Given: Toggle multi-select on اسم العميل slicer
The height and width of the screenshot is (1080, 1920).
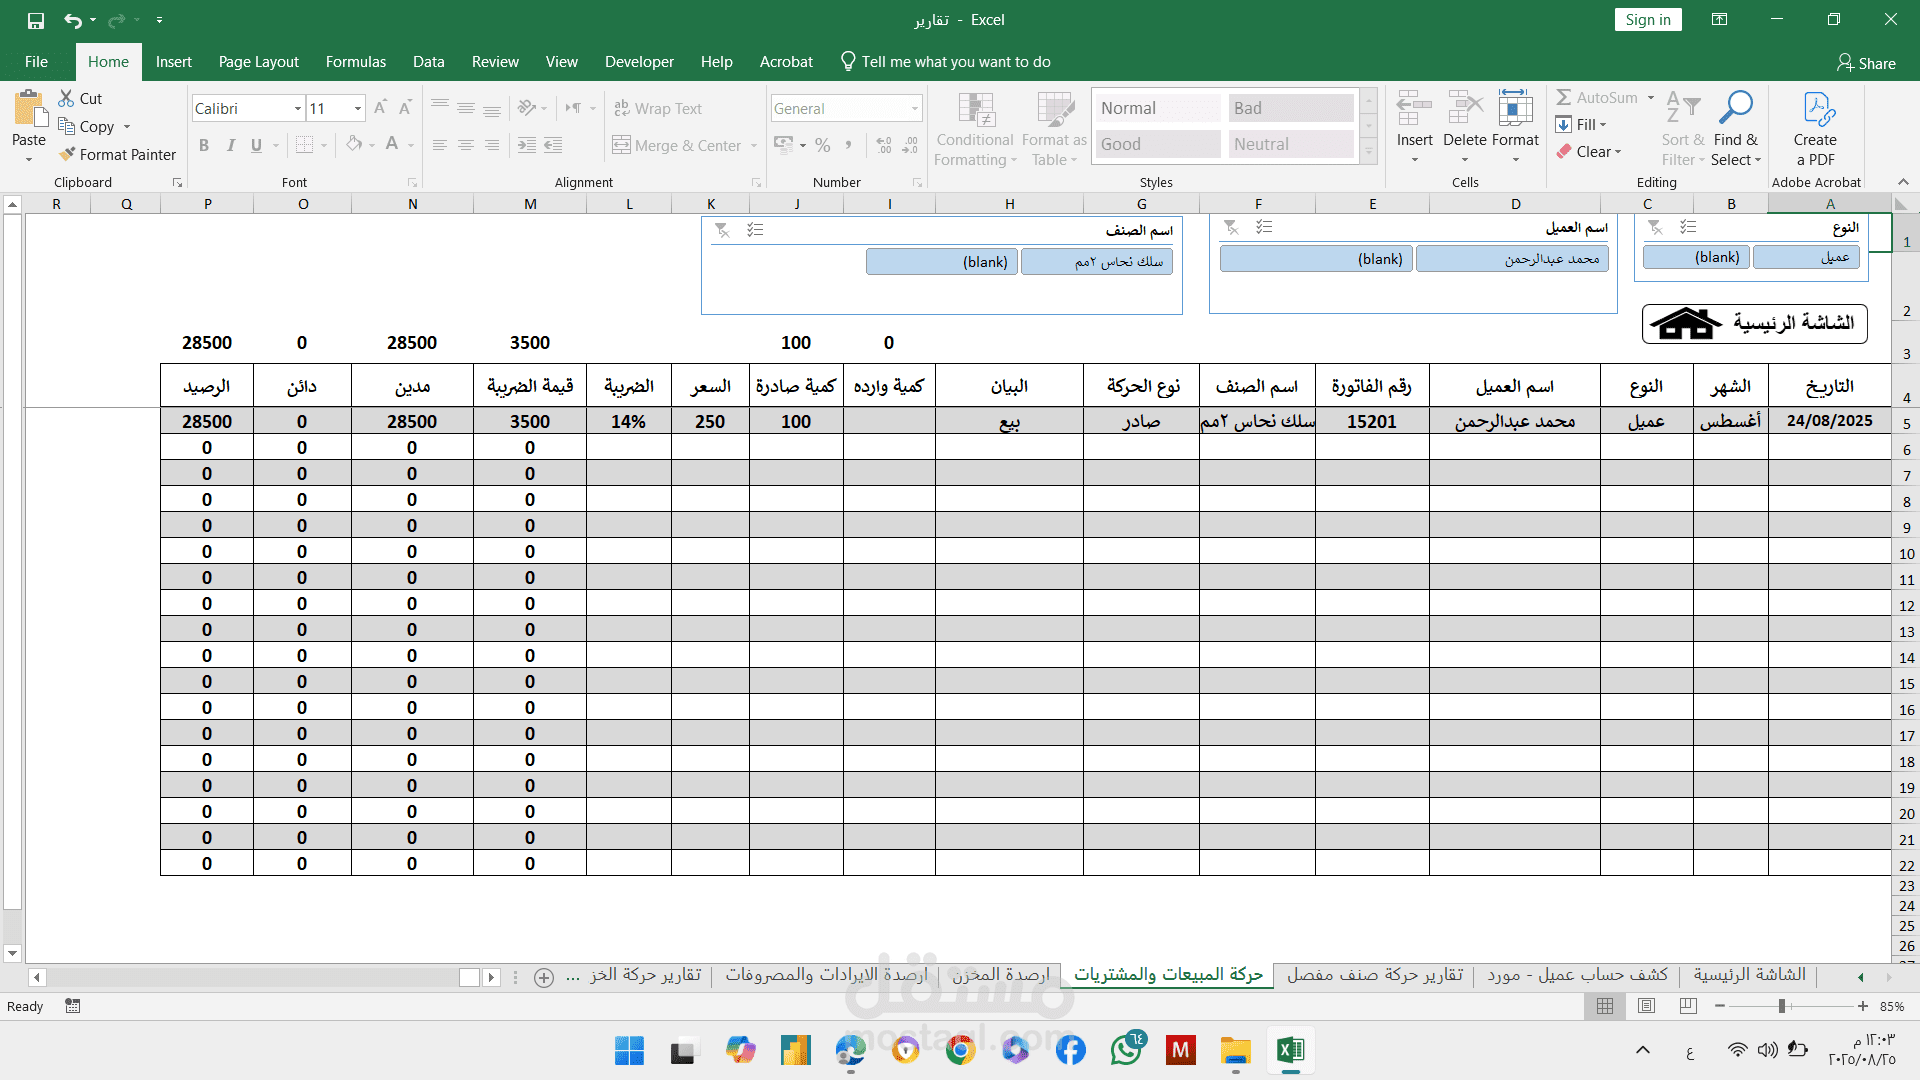Looking at the screenshot, I should (x=1264, y=228).
